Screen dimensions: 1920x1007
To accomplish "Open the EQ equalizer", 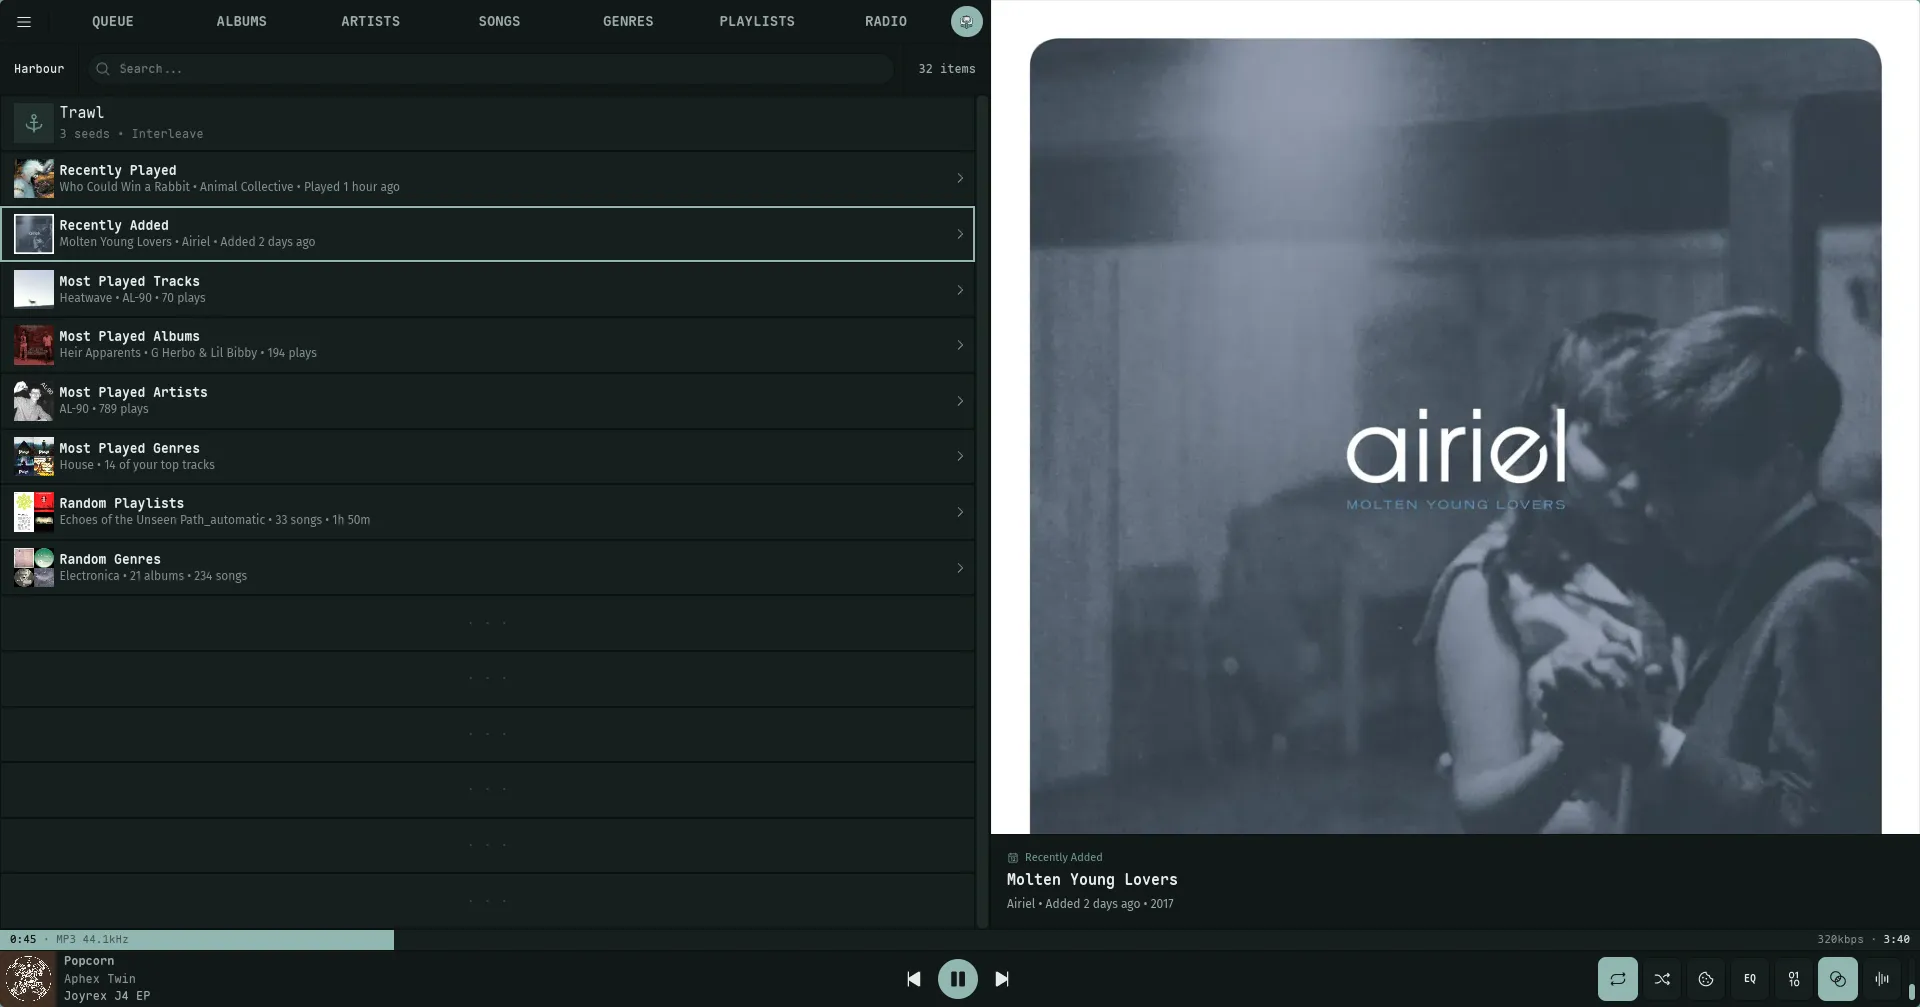I will (x=1750, y=979).
